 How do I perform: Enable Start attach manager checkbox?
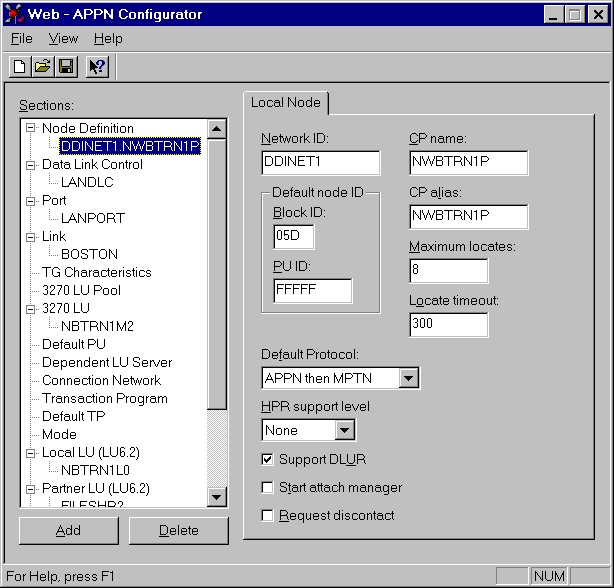coord(267,488)
